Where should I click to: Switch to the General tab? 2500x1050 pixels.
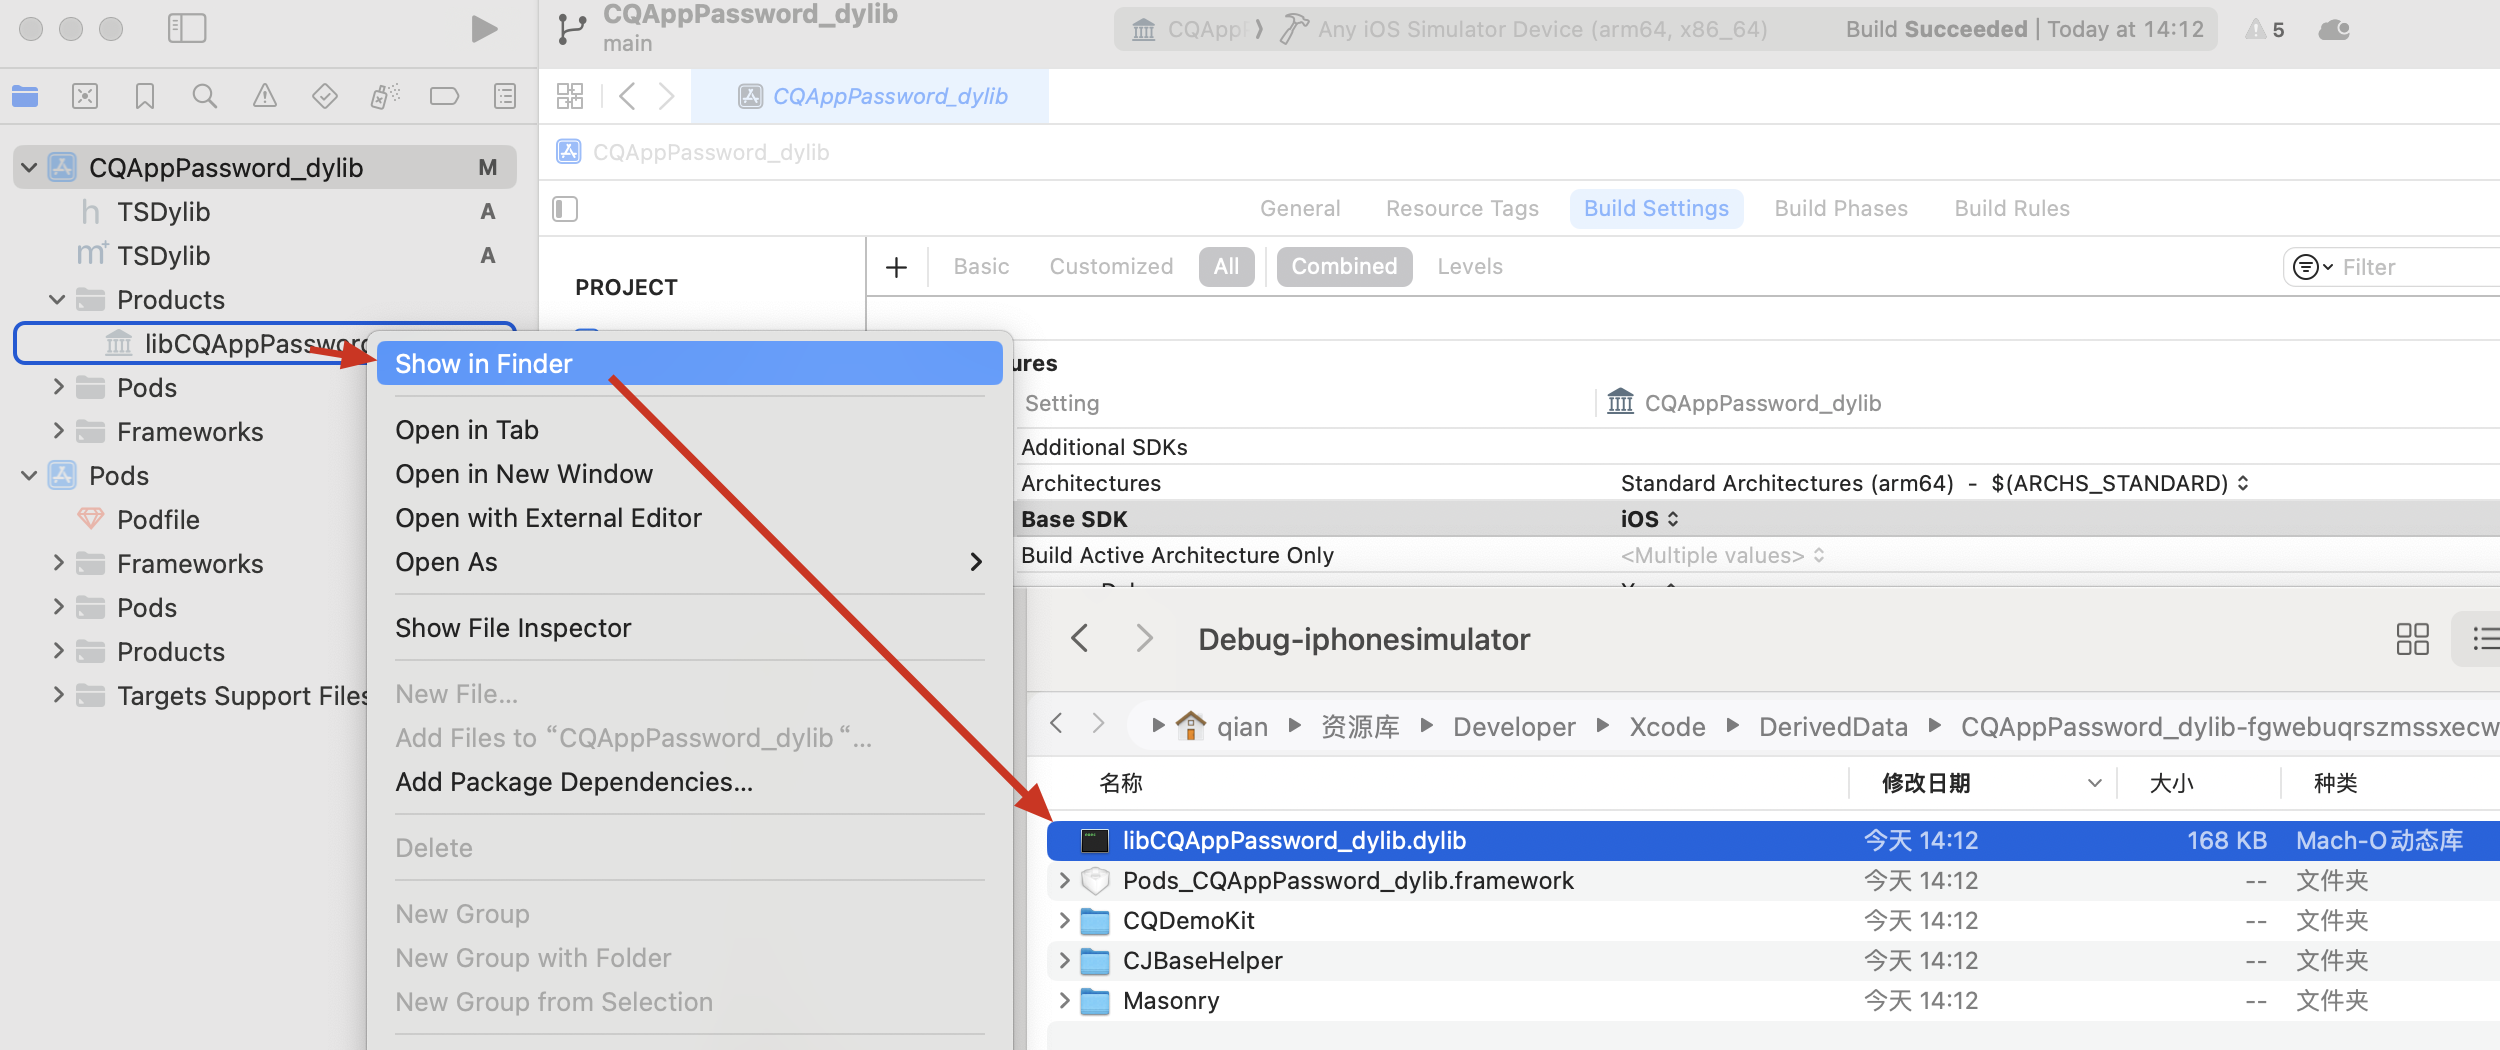pyautogui.click(x=1300, y=209)
